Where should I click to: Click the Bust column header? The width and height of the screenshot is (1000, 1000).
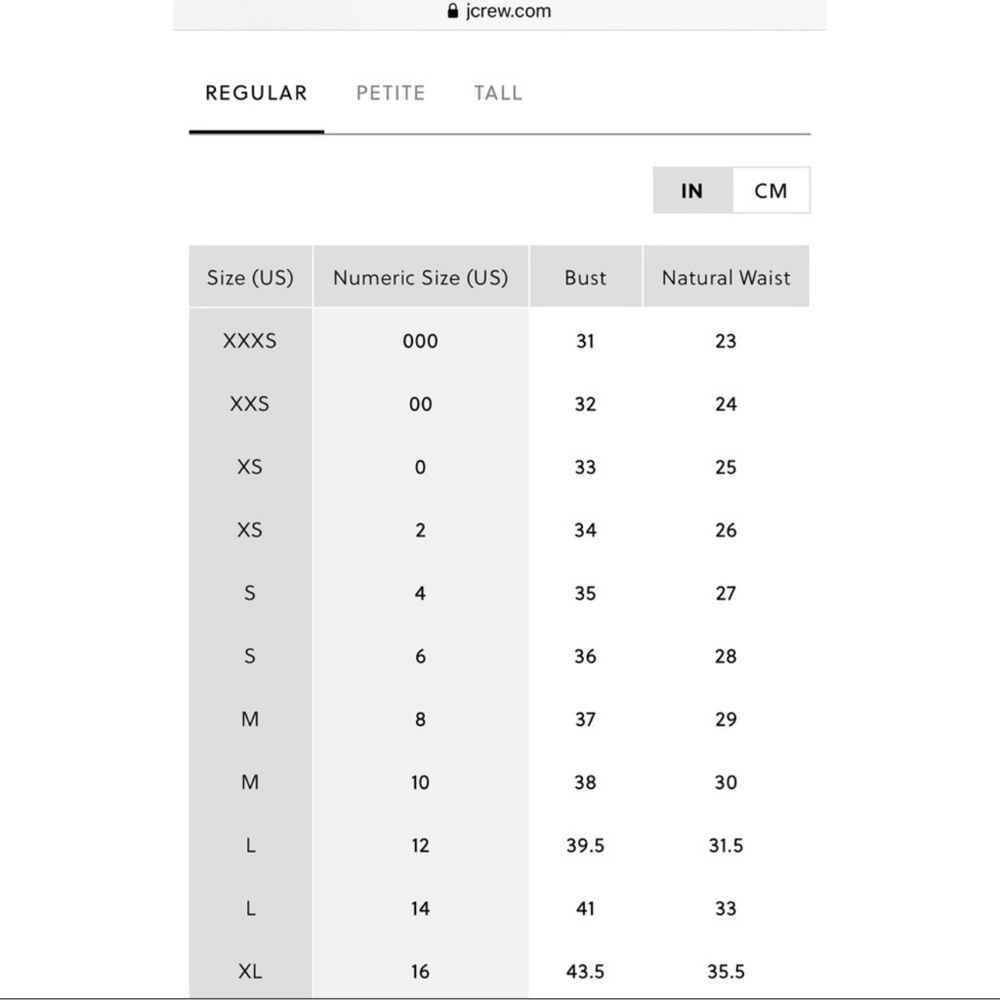585,277
